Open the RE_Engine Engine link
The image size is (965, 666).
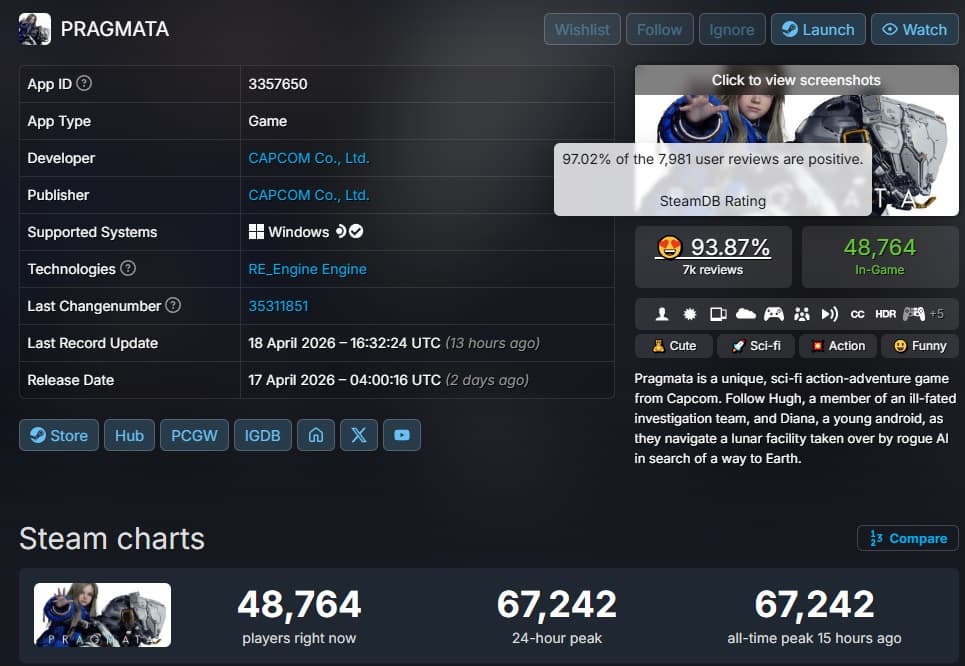point(308,269)
